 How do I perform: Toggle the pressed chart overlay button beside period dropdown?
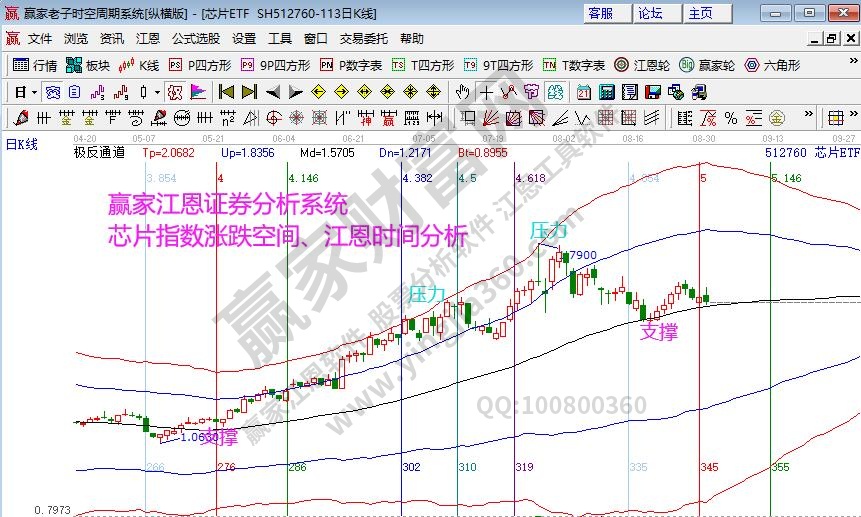point(52,92)
